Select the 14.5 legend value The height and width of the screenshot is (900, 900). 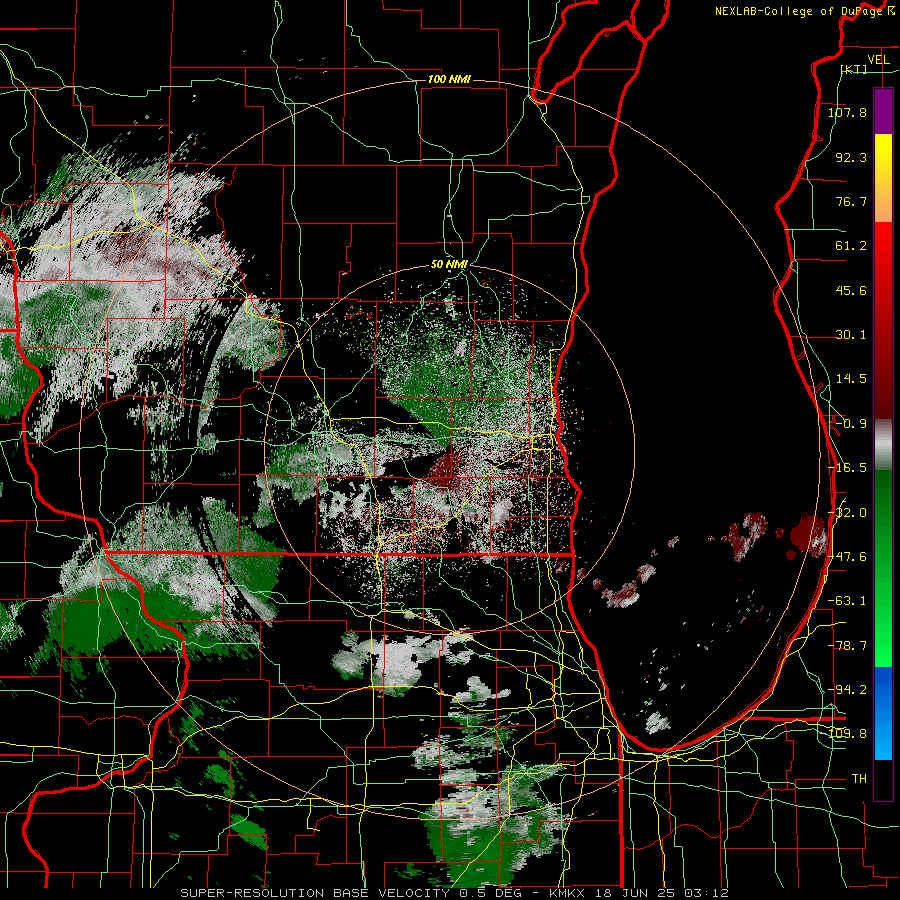(851, 378)
